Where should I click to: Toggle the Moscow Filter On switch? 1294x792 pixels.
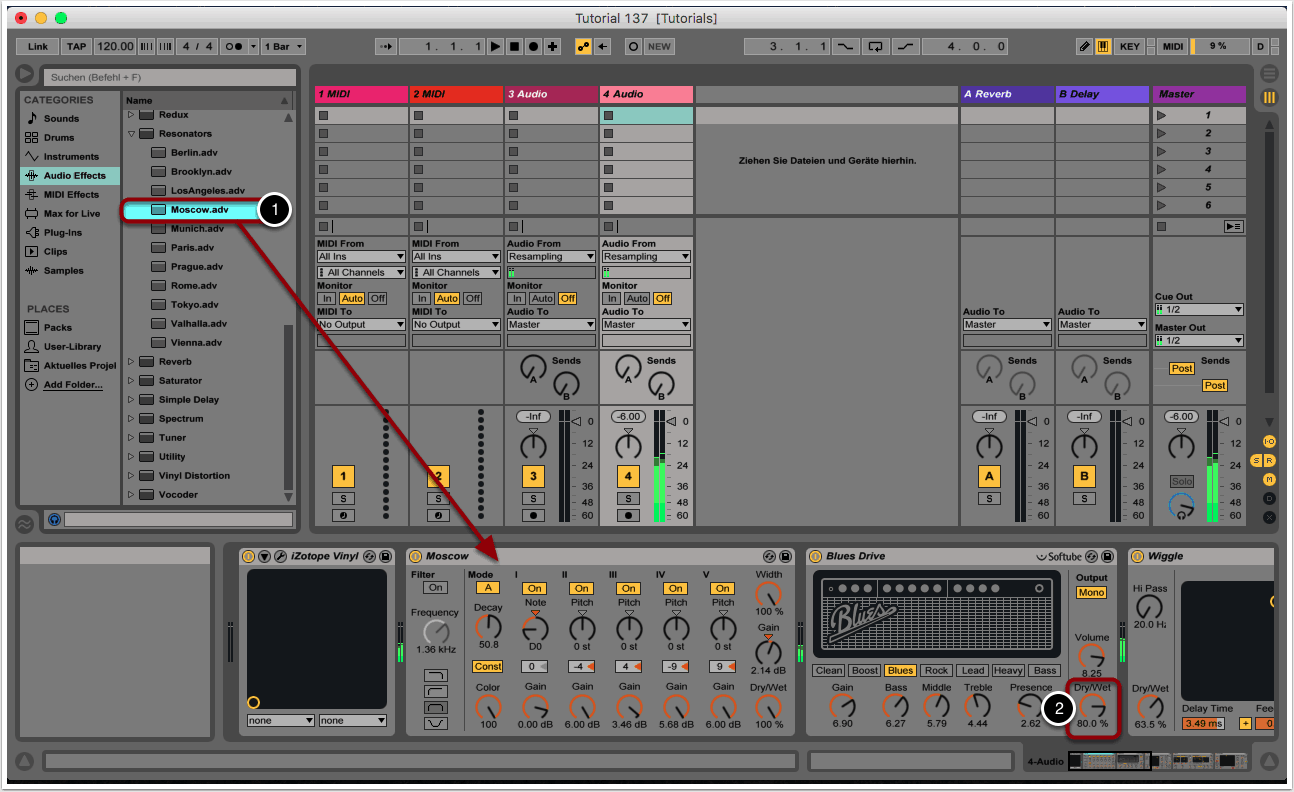click(435, 588)
